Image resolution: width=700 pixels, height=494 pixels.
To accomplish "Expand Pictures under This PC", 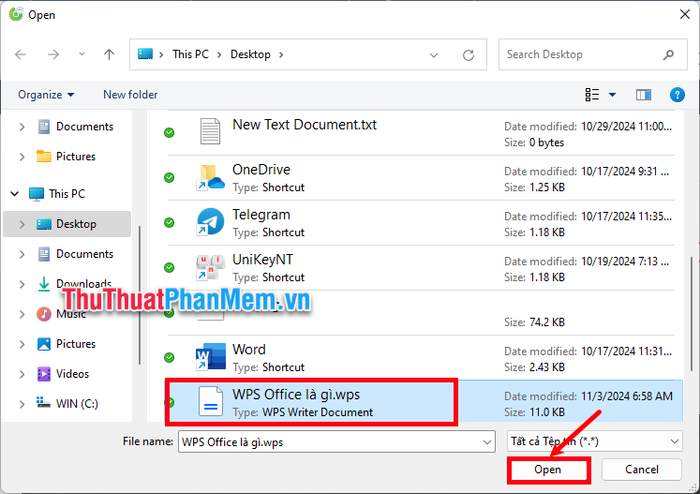I will pyautogui.click(x=22, y=344).
